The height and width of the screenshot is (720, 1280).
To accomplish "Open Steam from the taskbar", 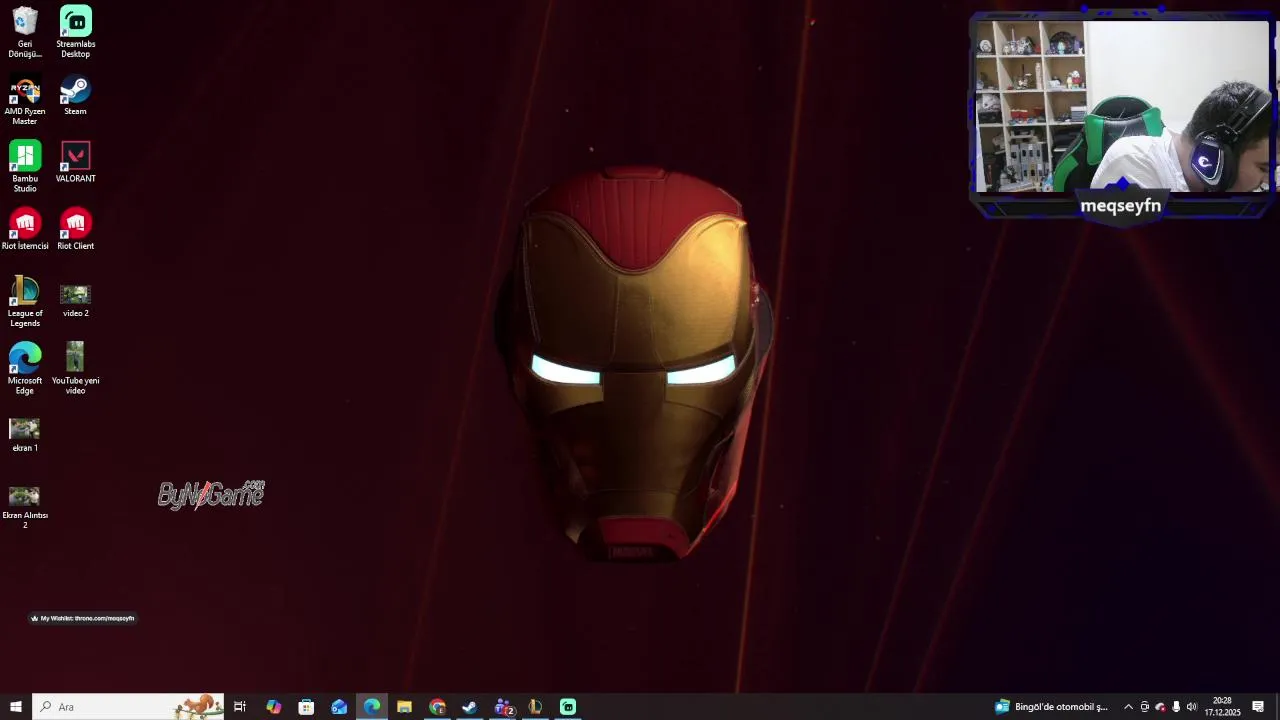I will tap(470, 707).
